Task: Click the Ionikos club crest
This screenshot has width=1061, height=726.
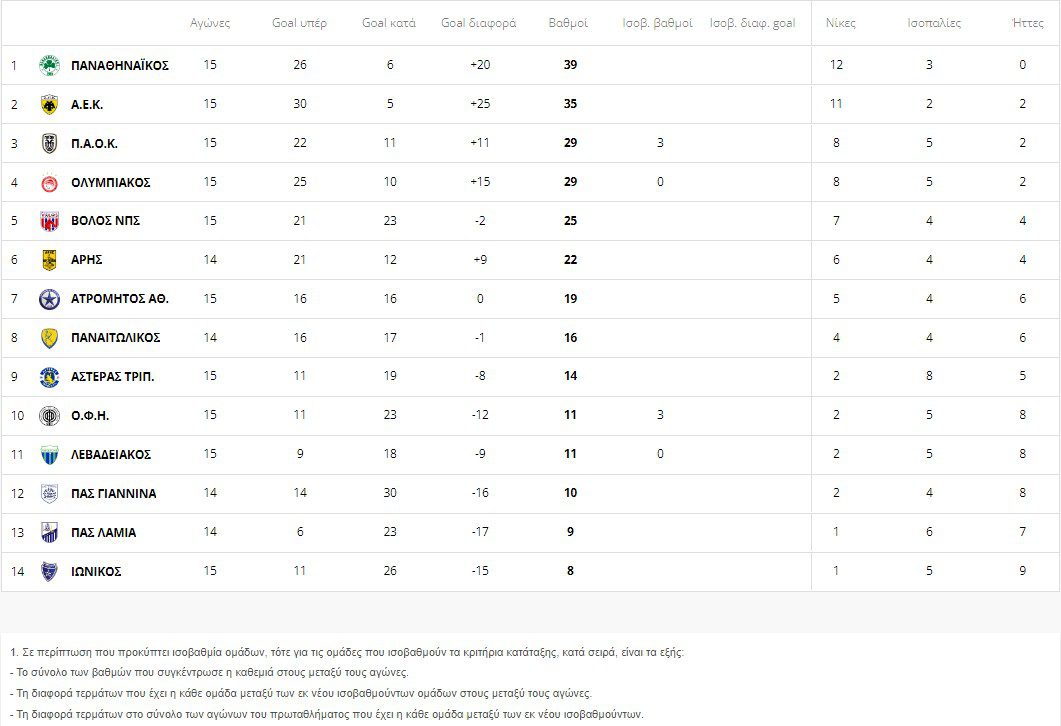Action: pyautogui.click(x=49, y=572)
